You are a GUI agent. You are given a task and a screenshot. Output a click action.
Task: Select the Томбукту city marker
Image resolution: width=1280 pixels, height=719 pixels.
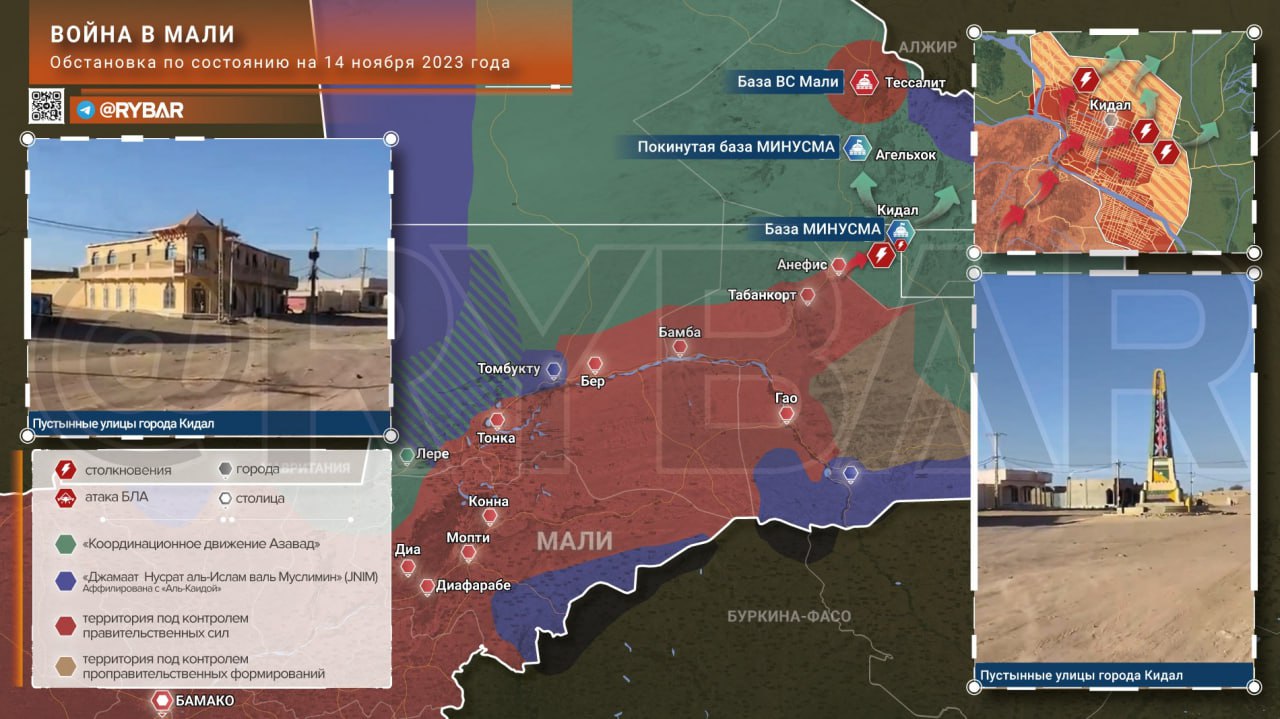click(x=554, y=369)
